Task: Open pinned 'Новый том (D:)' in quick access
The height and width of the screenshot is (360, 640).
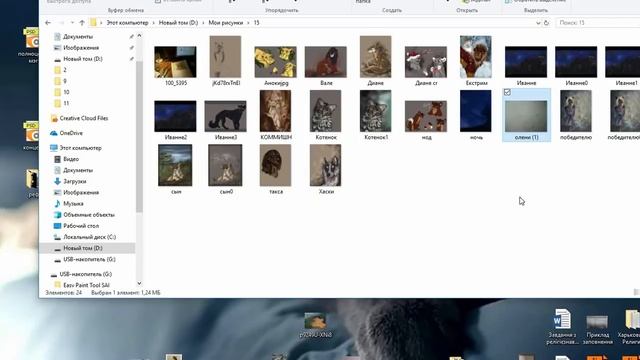Action: 82,59
